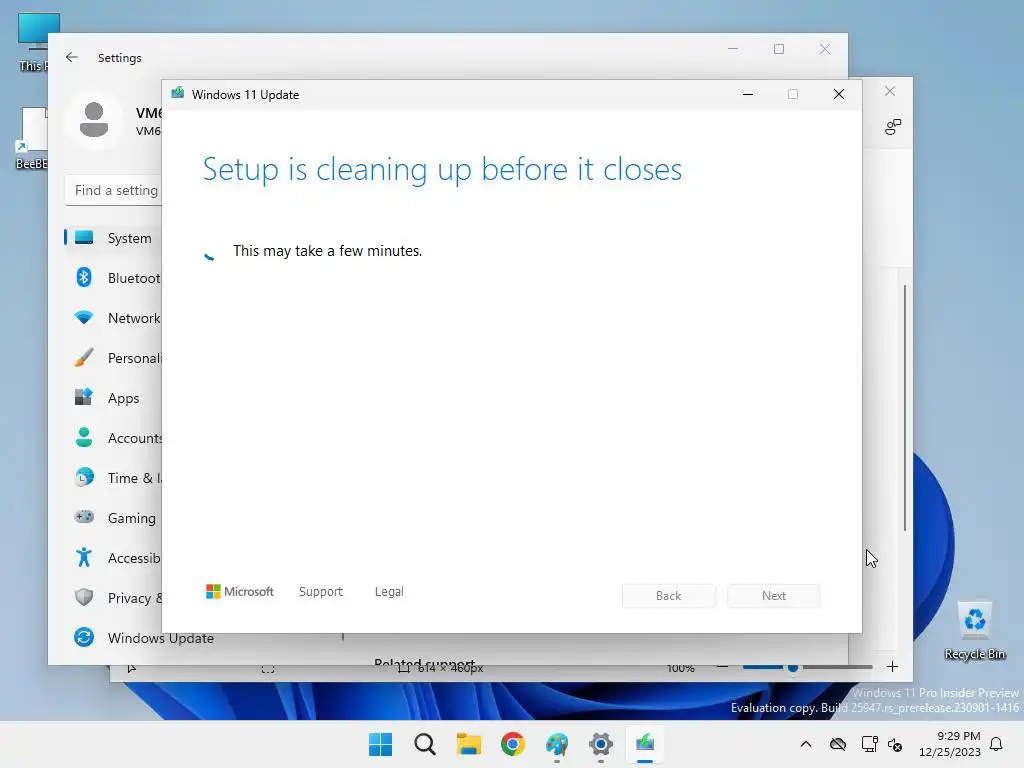Screen dimensions: 1024x768
Task: Select the This PC desktop icon
Action: tap(34, 42)
